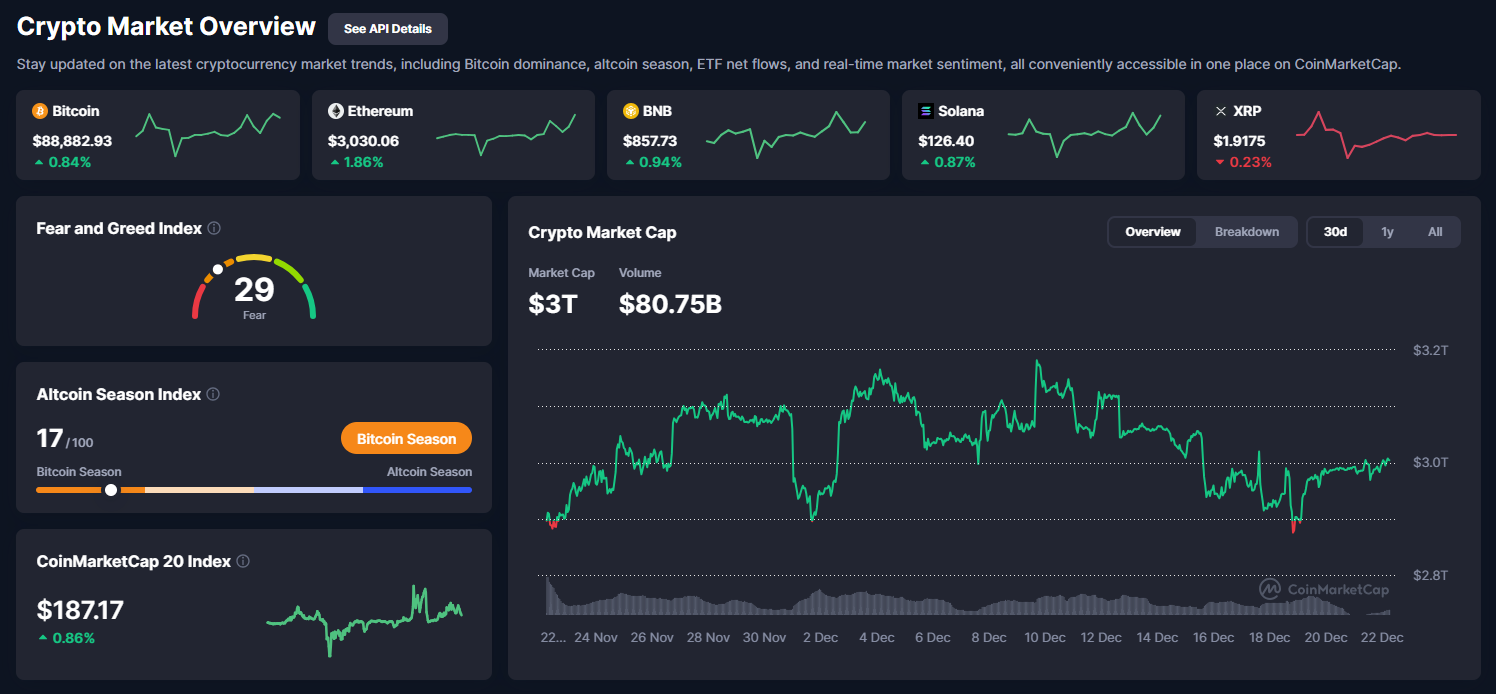This screenshot has height=694, width=1496.
Task: Click the Fear and Greed Index heading
Action: click(x=119, y=228)
